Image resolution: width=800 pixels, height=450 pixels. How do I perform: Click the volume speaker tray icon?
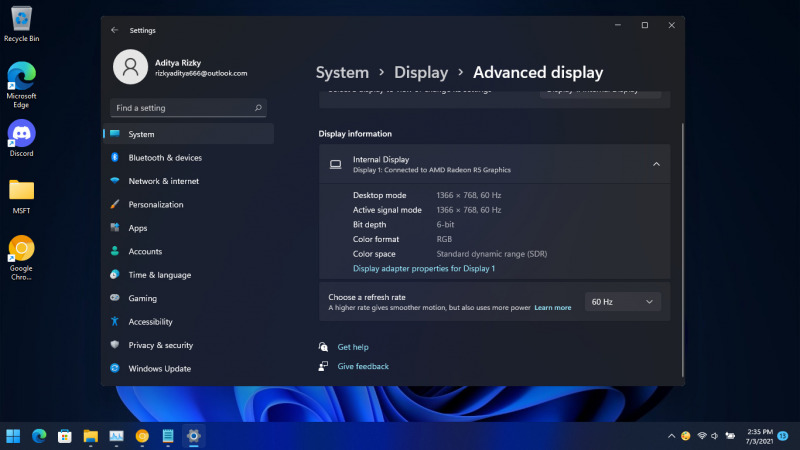coord(715,436)
